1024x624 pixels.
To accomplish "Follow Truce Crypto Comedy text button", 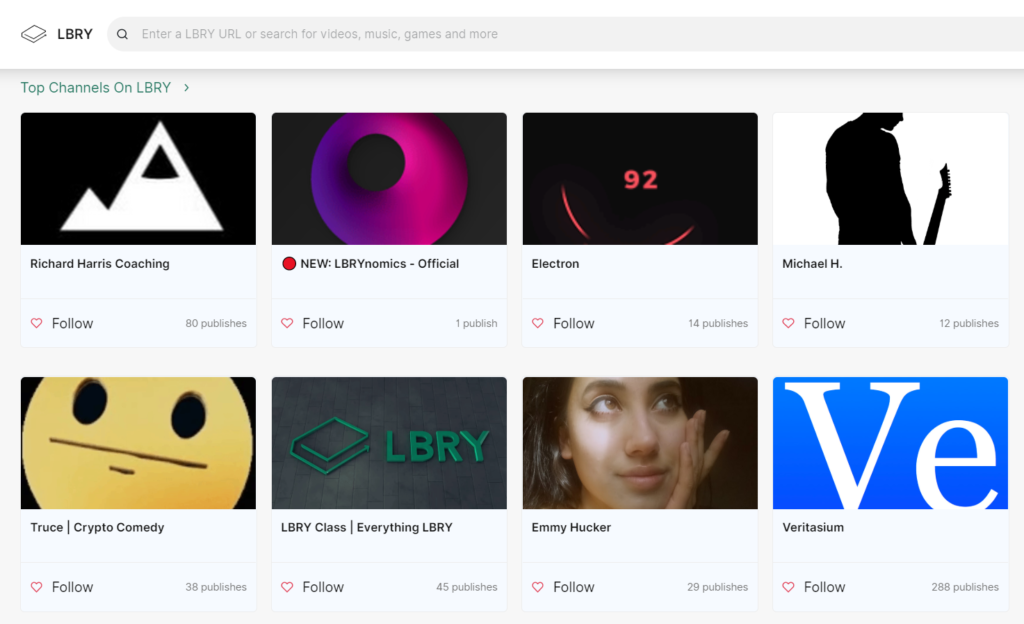I will [72, 587].
